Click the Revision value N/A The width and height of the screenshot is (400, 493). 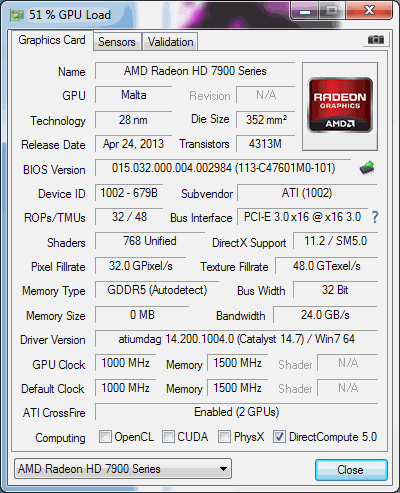(x=266, y=95)
